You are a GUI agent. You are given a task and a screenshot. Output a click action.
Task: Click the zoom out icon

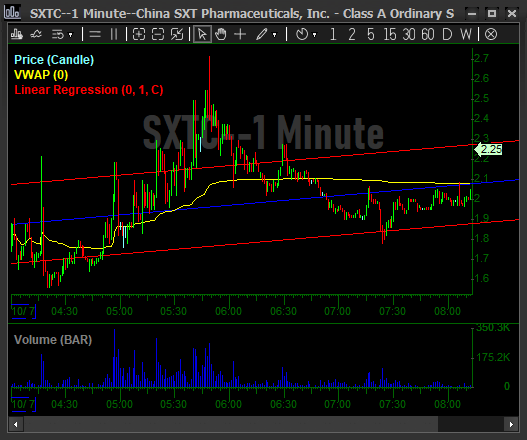point(158,34)
